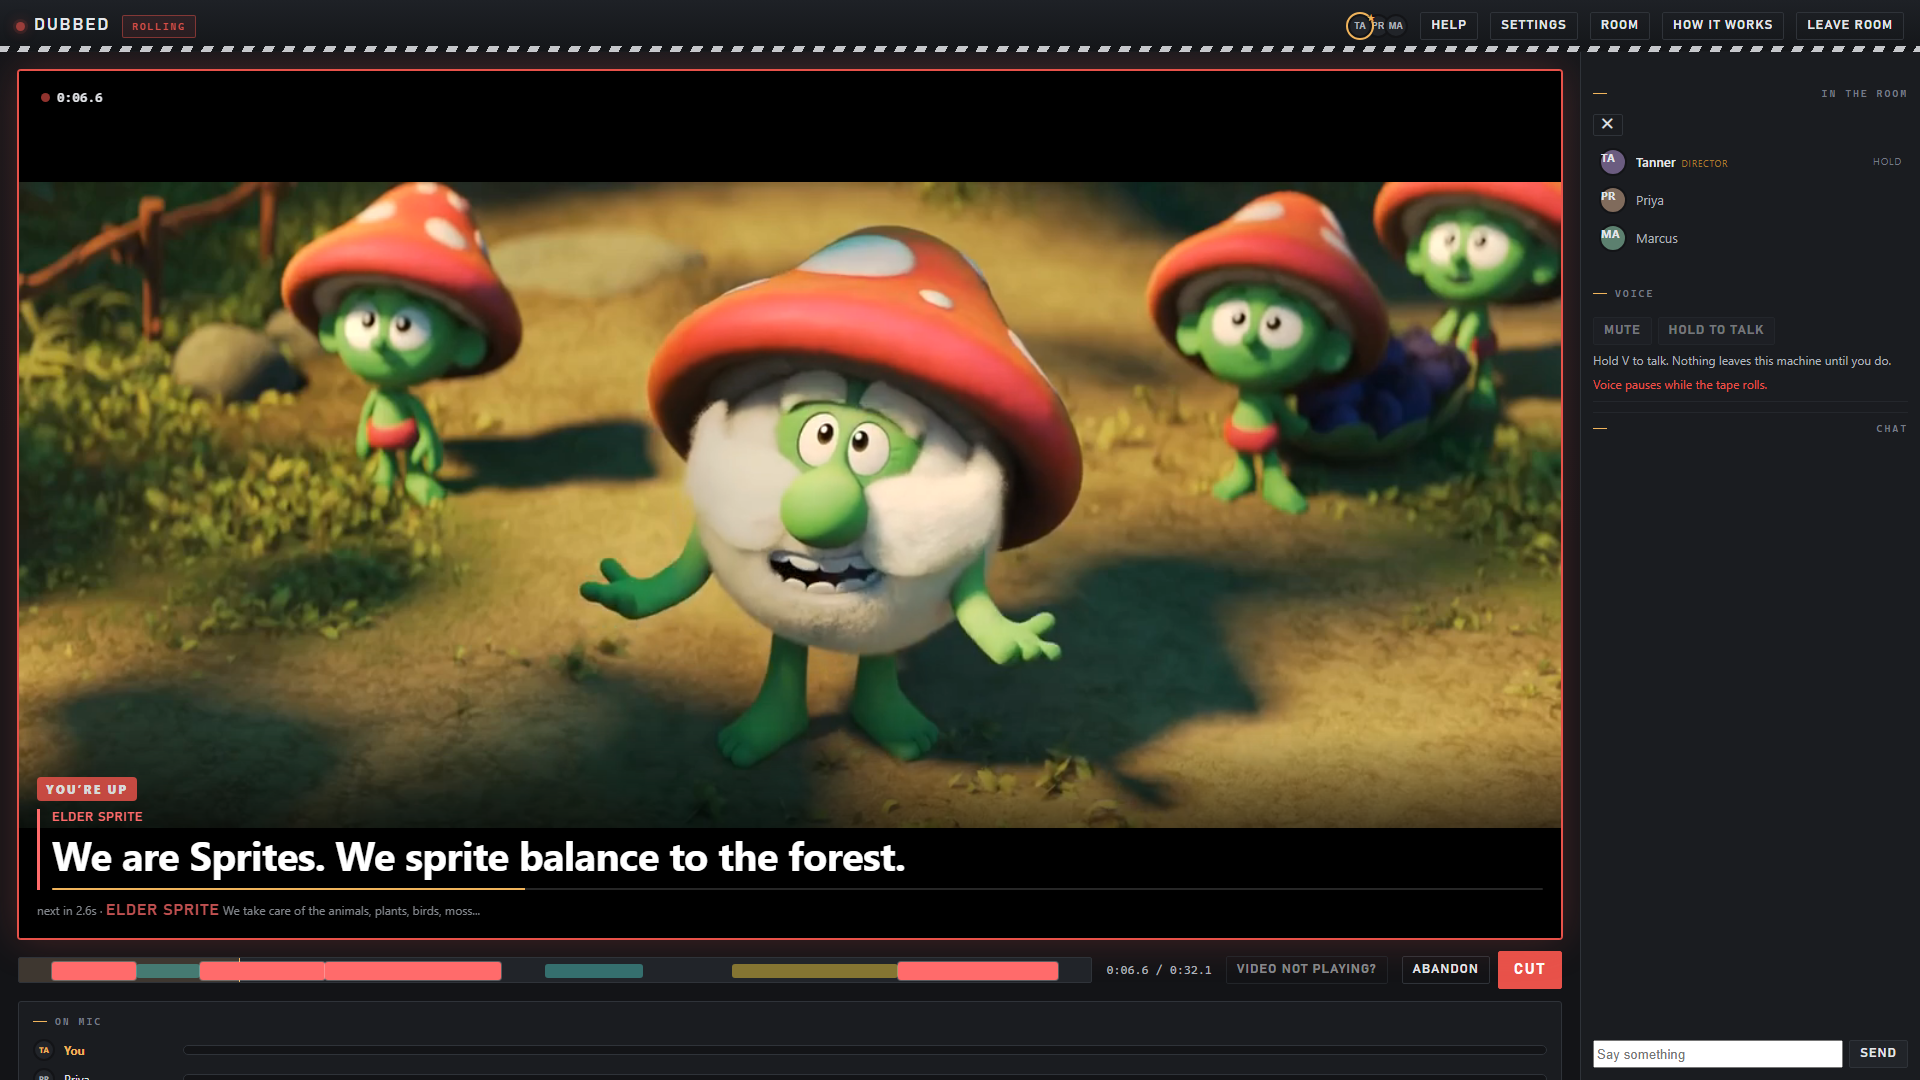Click the DUBBED app title

tap(71, 25)
